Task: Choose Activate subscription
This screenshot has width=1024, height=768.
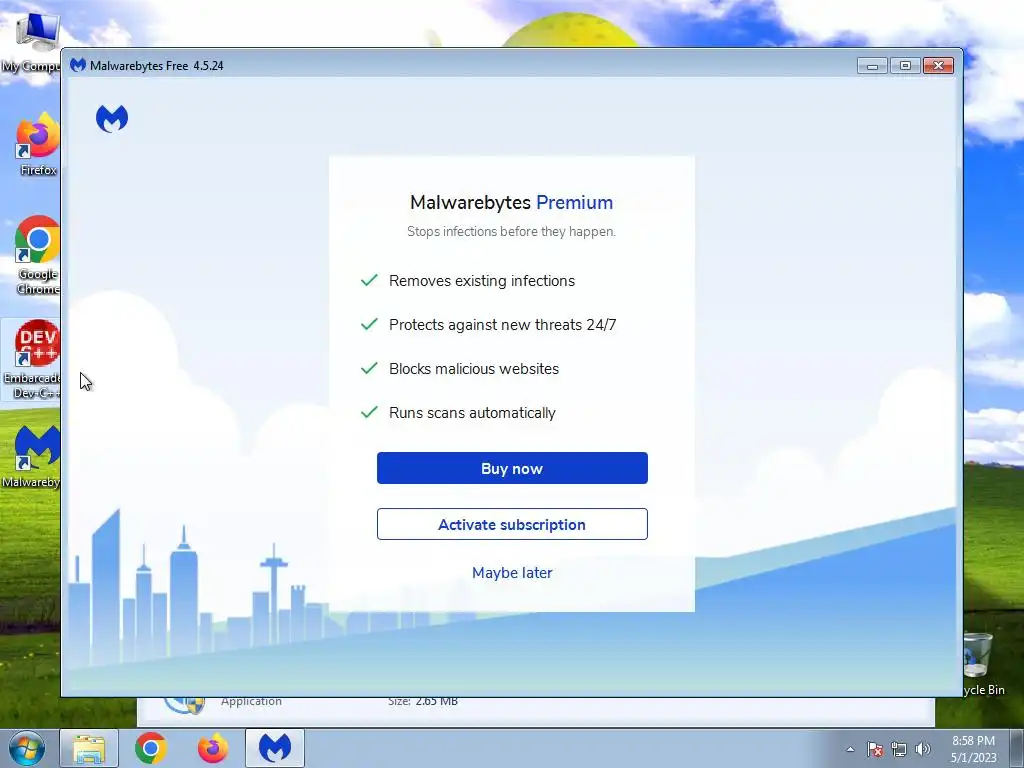Action: coord(512,524)
